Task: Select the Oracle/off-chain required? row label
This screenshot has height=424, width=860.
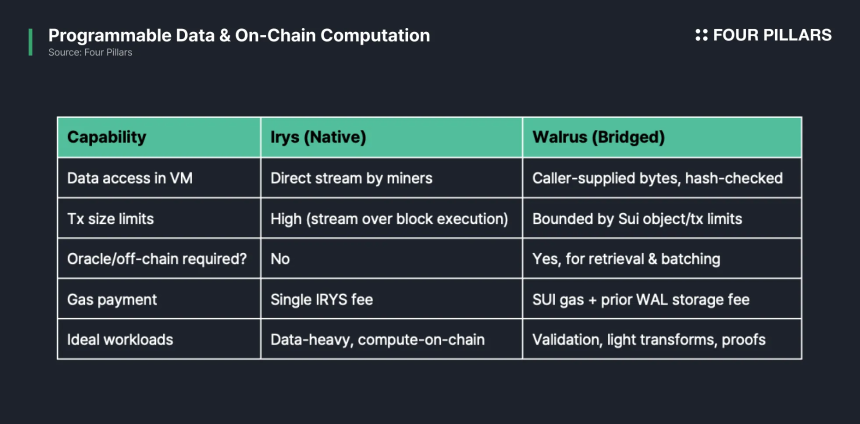Action: (x=157, y=259)
